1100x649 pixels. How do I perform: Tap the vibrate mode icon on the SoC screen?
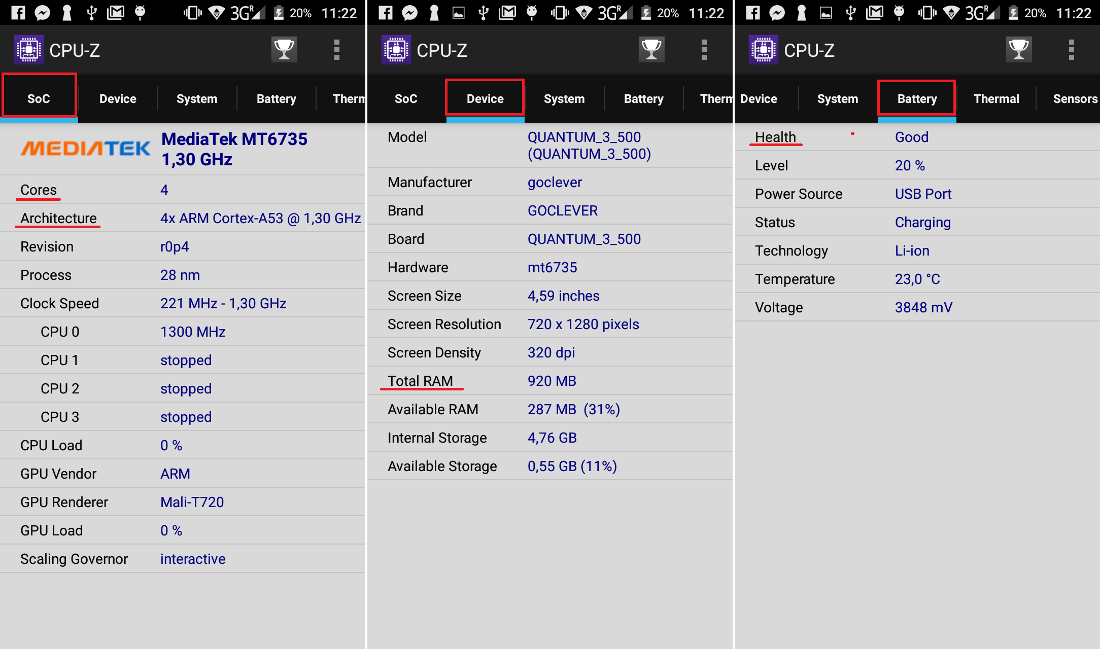click(192, 13)
